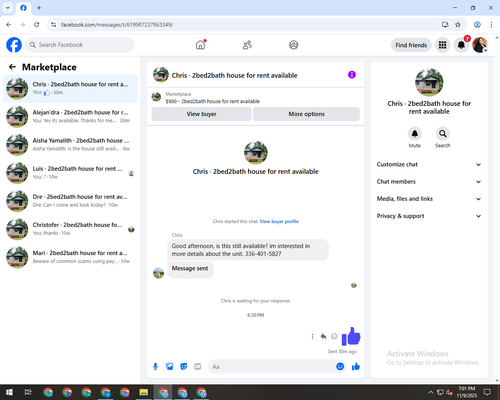Open the Christofer conversation
The height and width of the screenshot is (400, 500).
(x=70, y=229)
